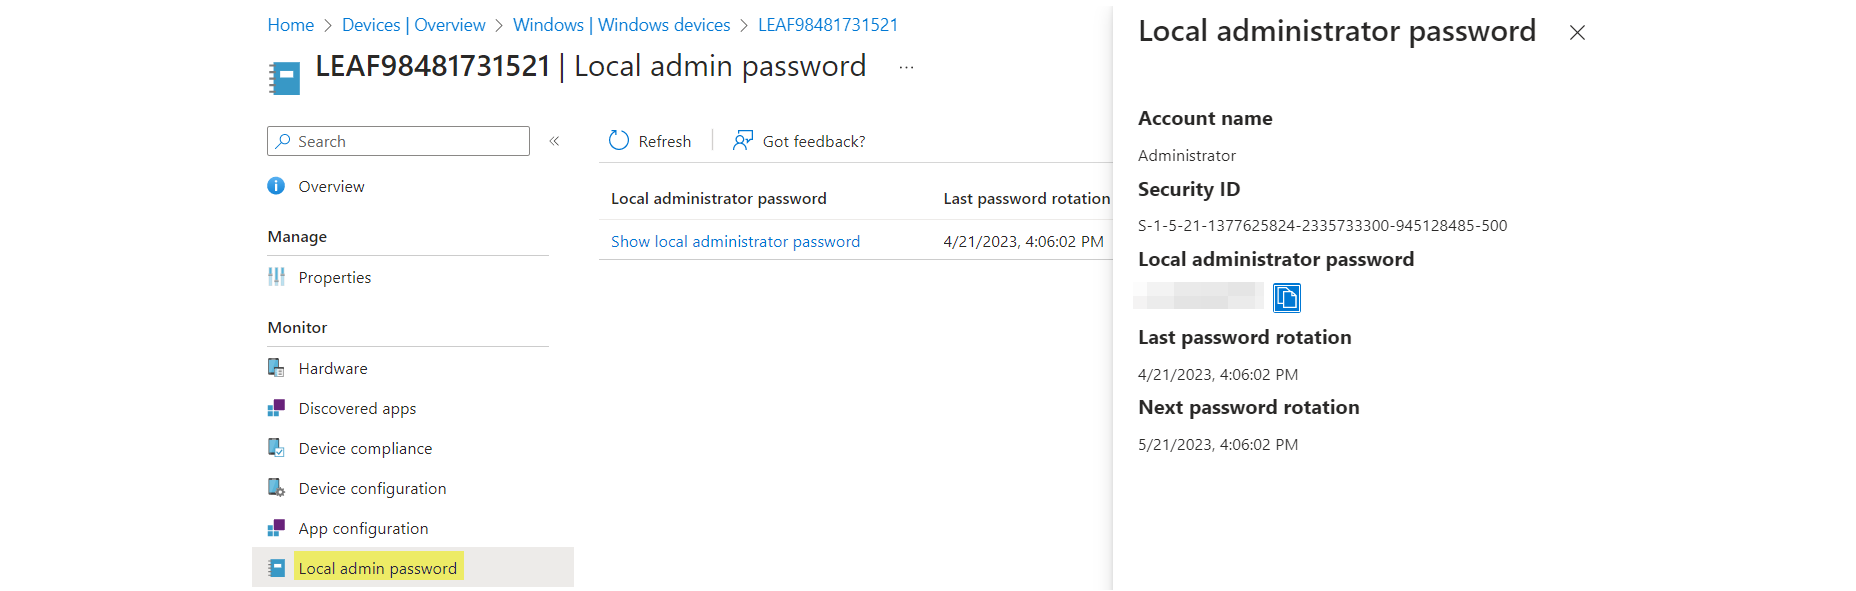Click the Overview info icon

coord(276,186)
